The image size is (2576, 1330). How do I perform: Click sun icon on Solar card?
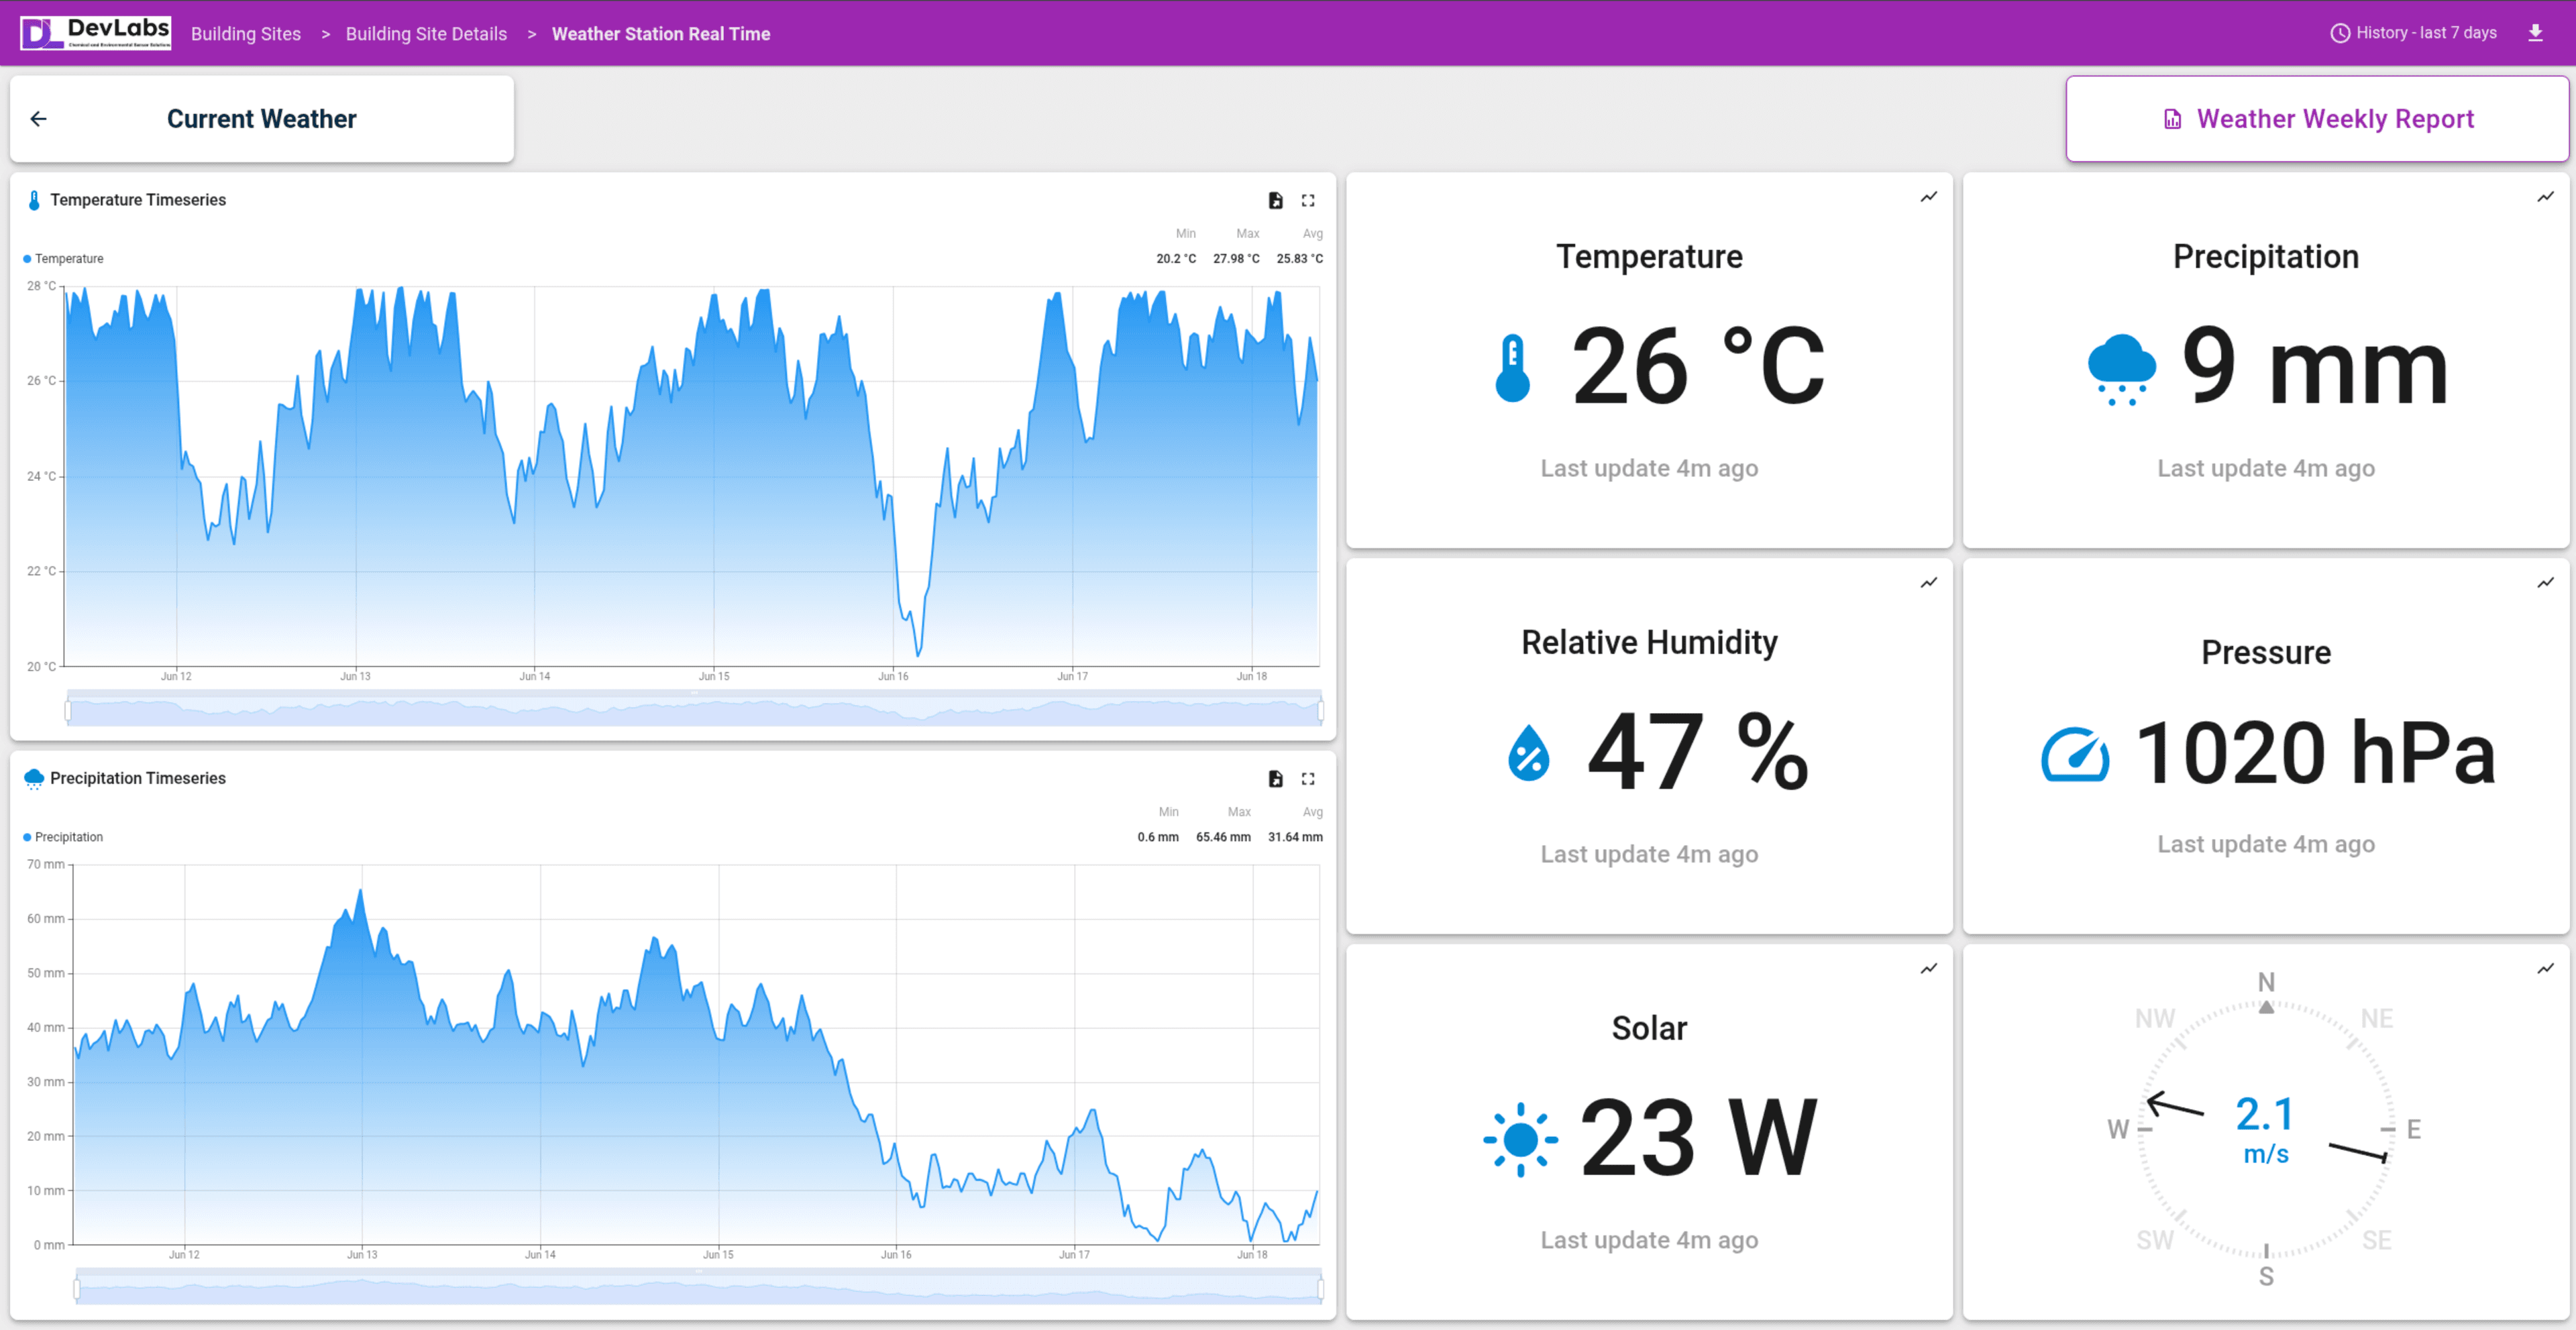coord(1520,1139)
